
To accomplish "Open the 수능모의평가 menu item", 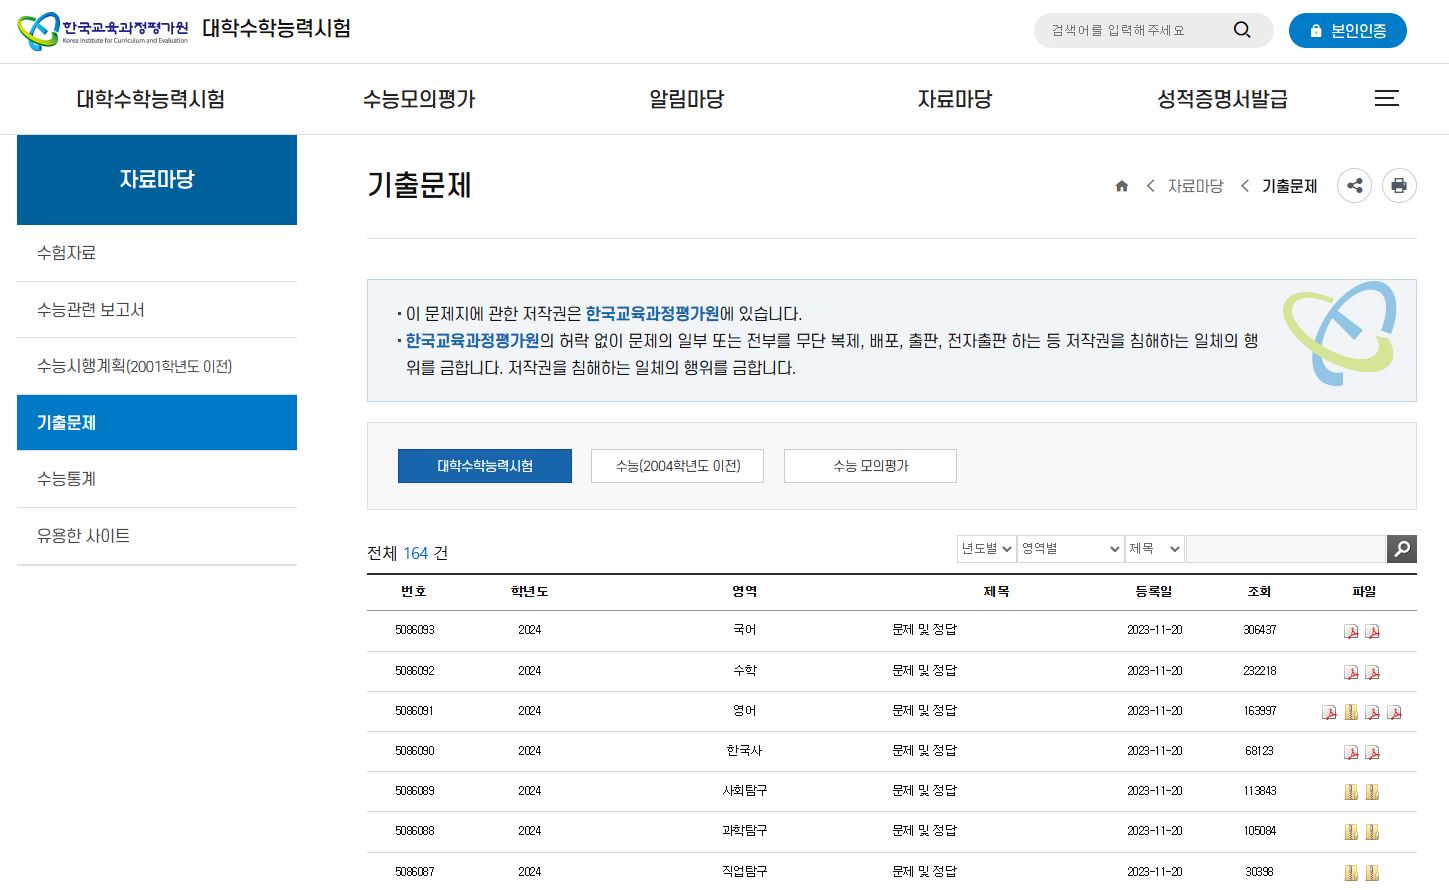I will (x=418, y=99).
